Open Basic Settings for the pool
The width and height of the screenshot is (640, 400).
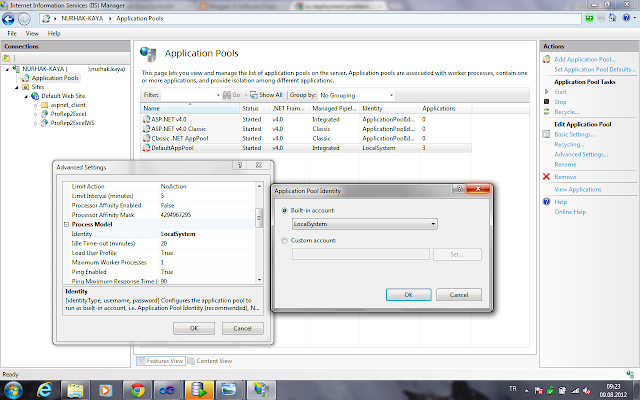pos(575,134)
